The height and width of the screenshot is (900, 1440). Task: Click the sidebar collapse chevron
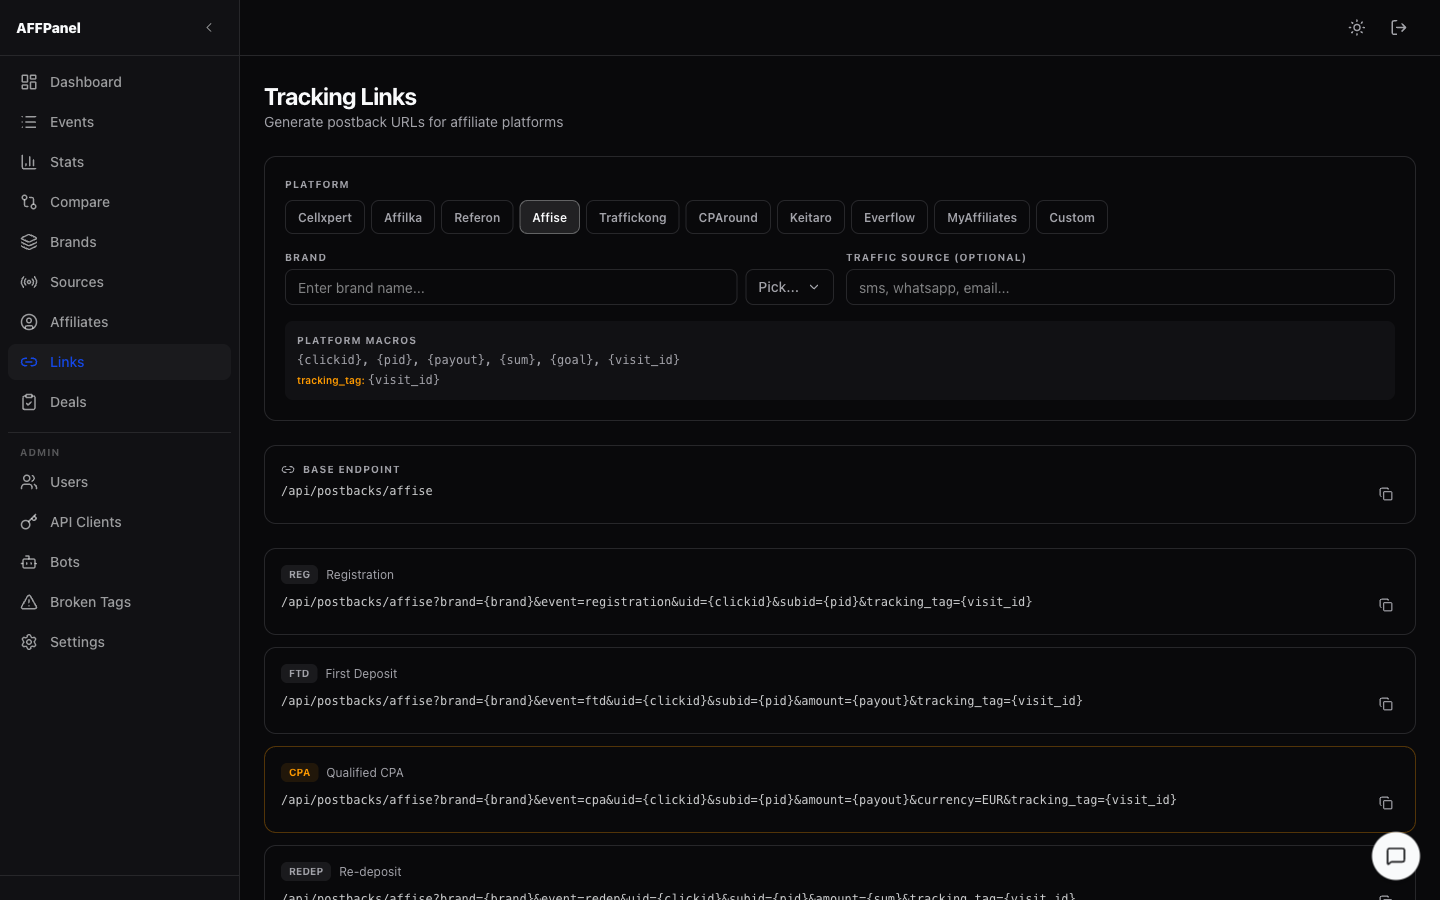pos(209,28)
